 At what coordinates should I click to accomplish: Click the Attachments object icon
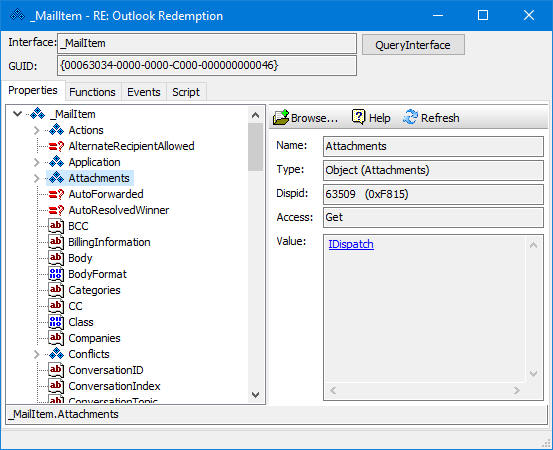point(56,178)
